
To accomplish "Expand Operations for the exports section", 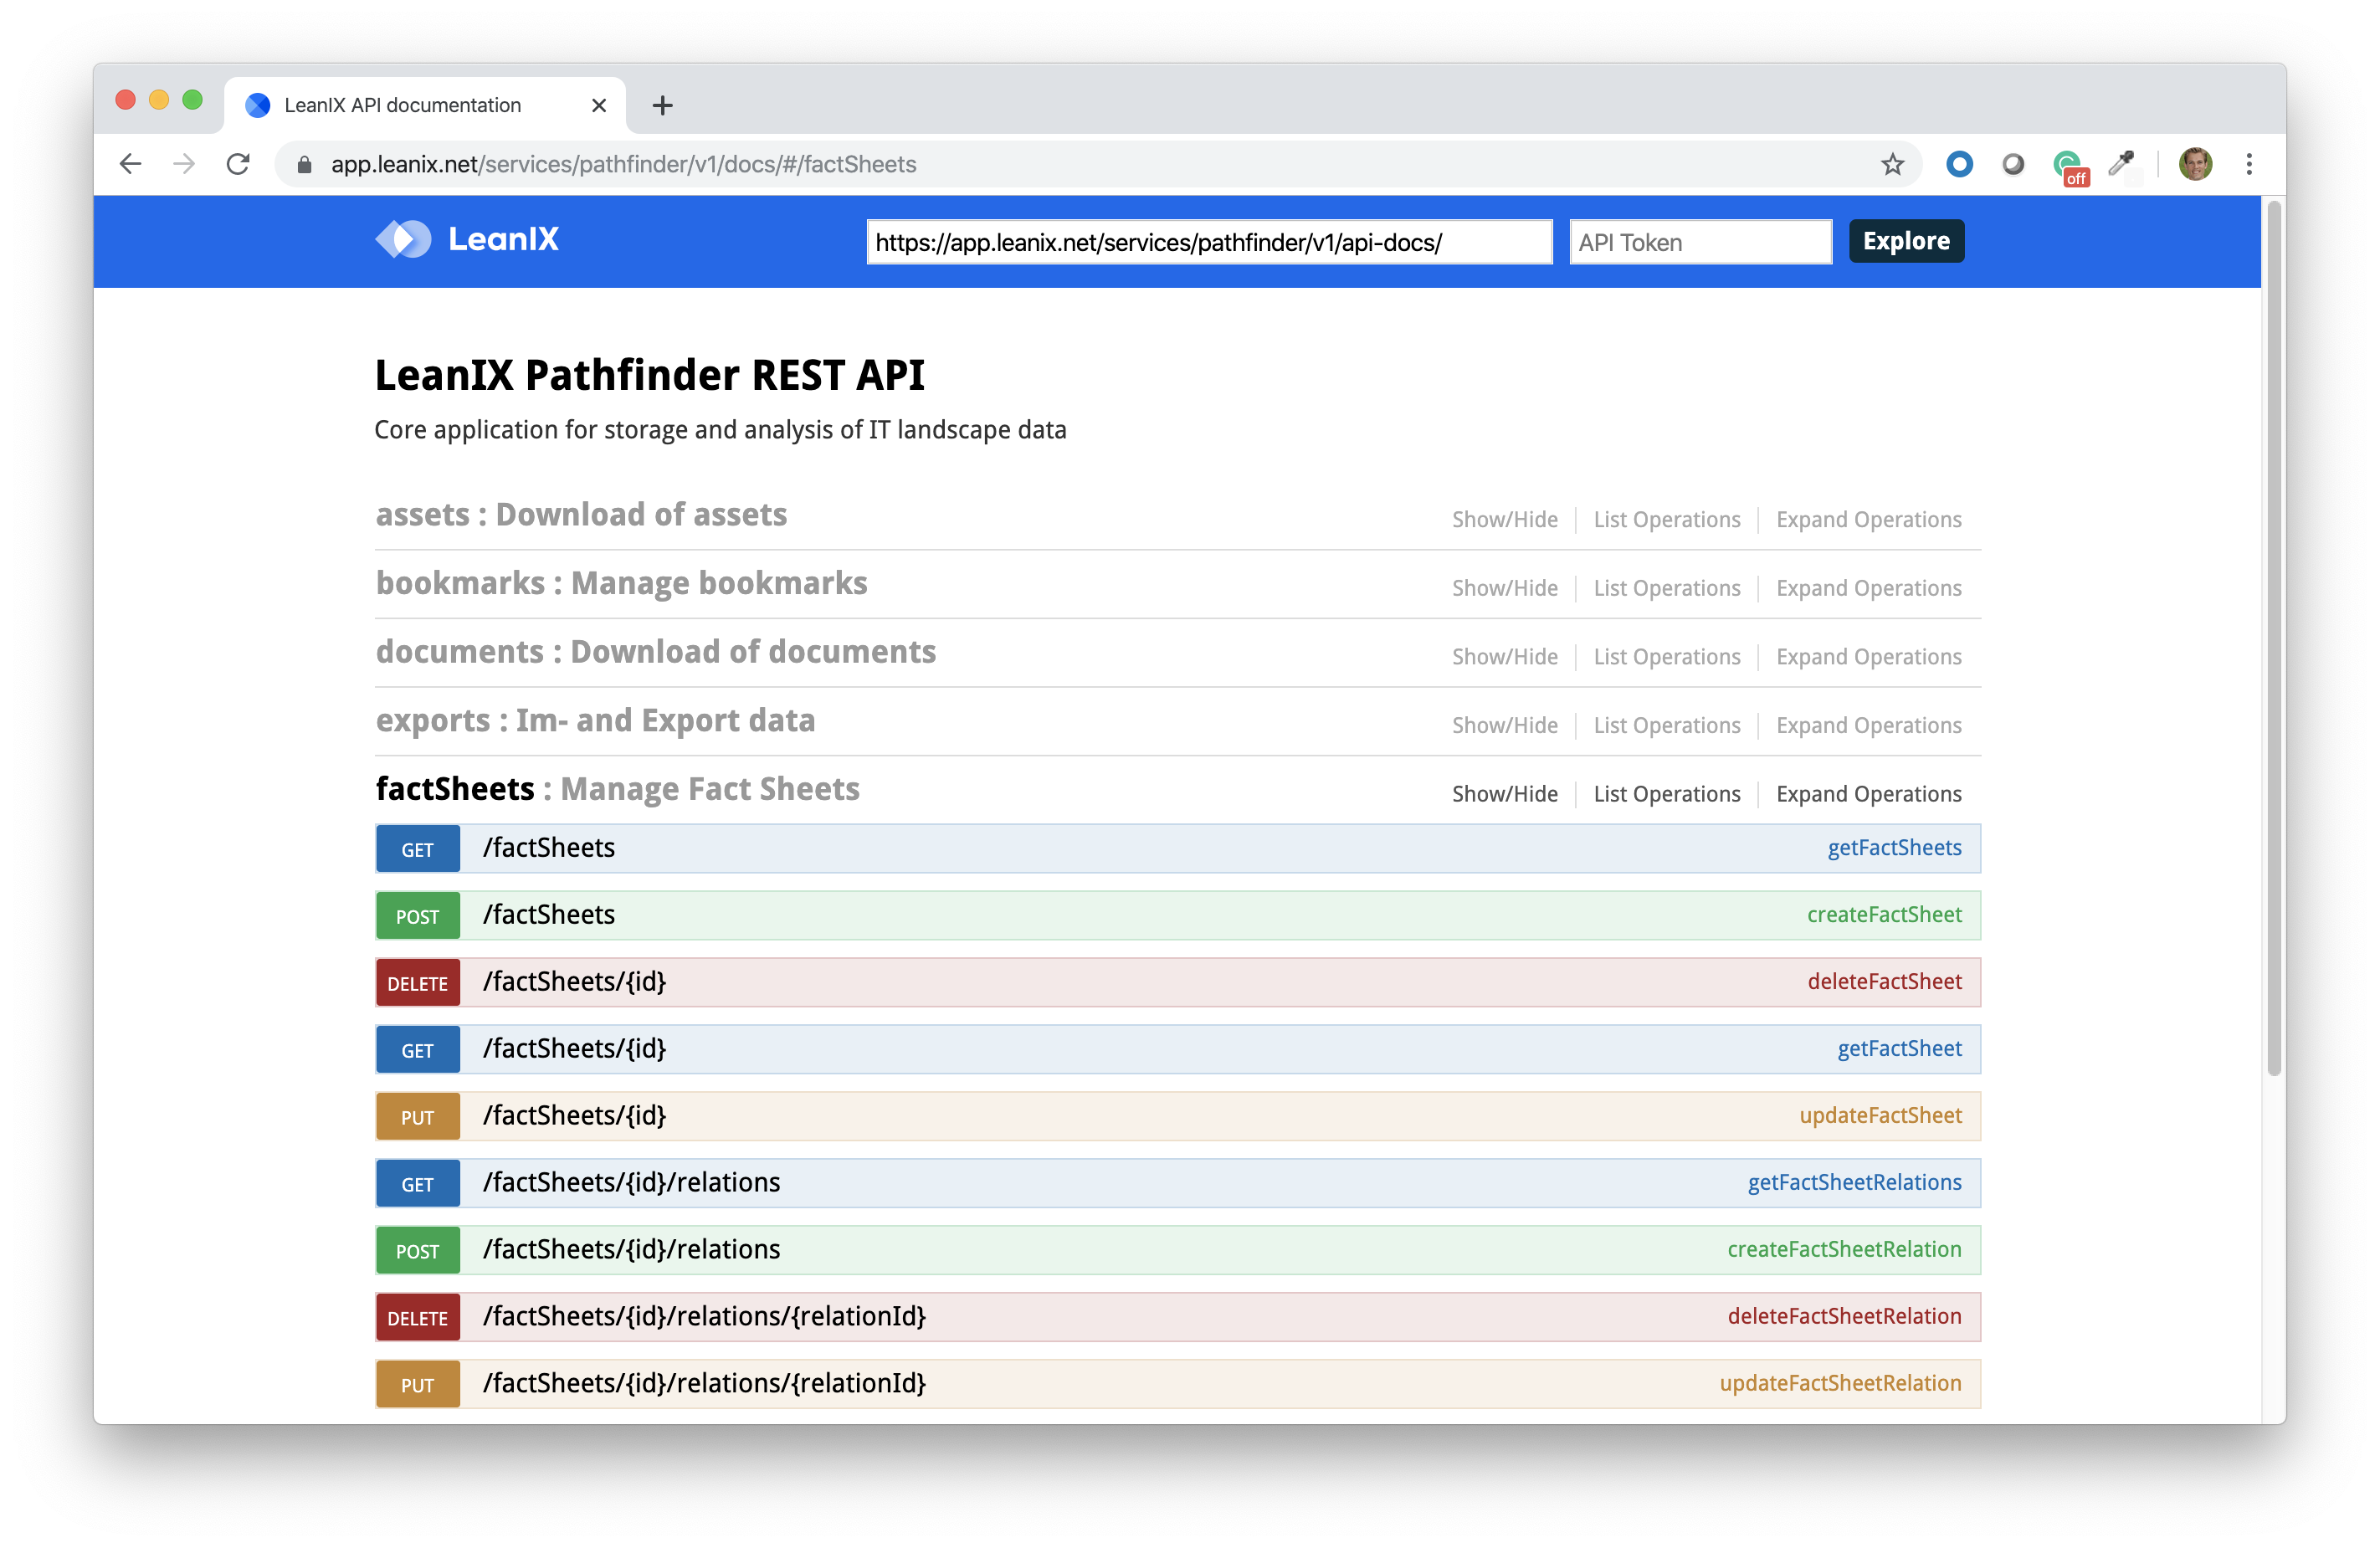I will [x=1868, y=725].
